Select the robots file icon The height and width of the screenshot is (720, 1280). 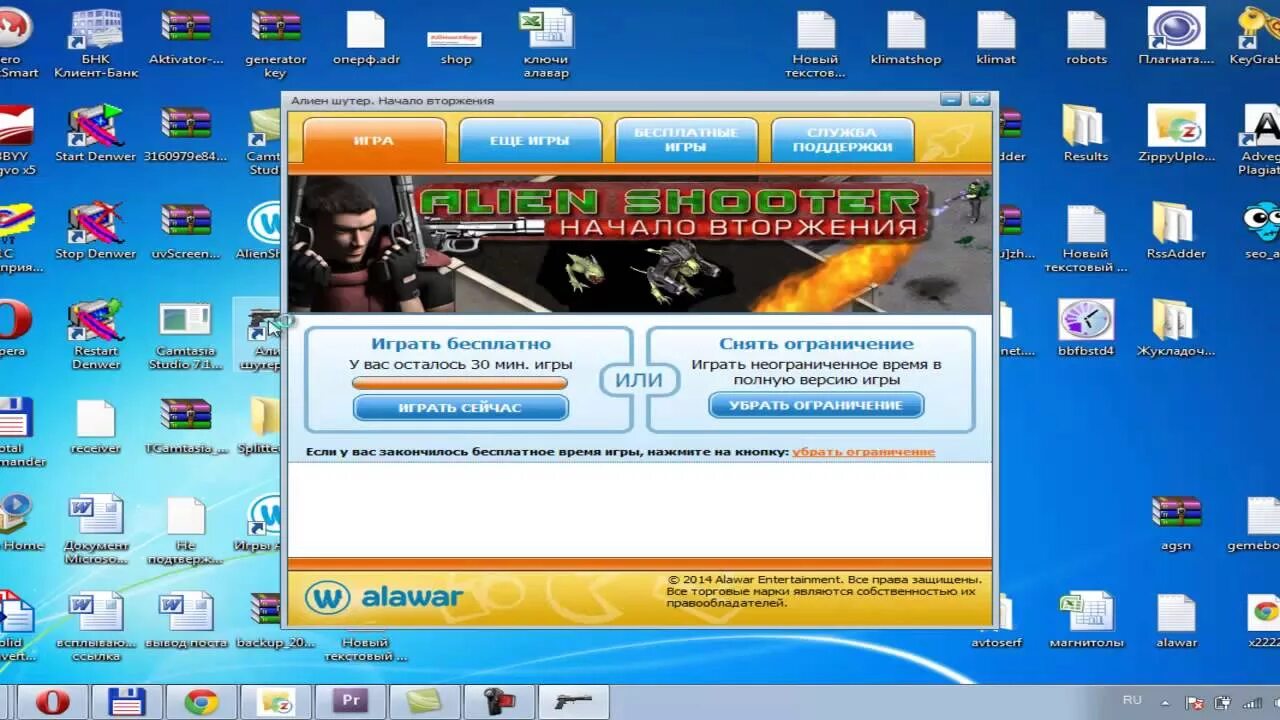click(1086, 38)
